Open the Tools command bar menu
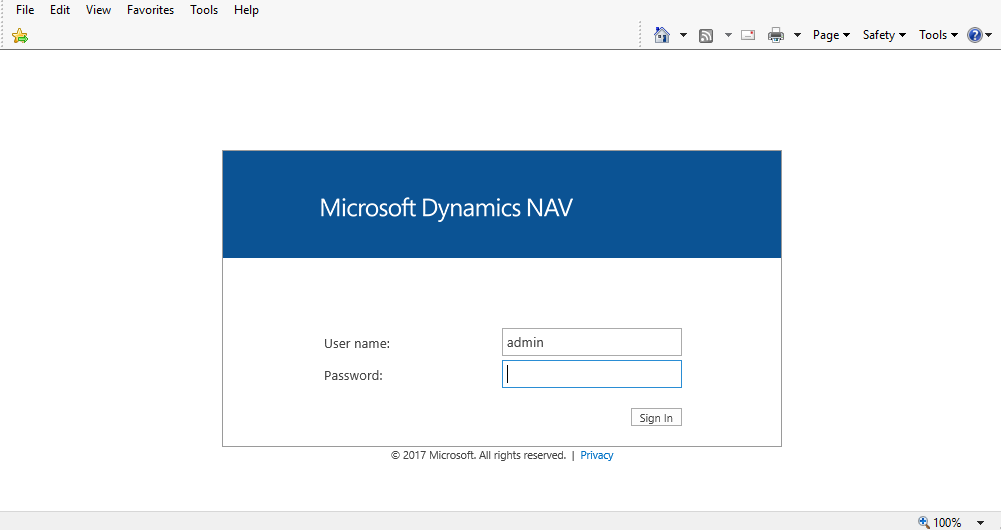The image size is (1001, 530). coord(938,35)
